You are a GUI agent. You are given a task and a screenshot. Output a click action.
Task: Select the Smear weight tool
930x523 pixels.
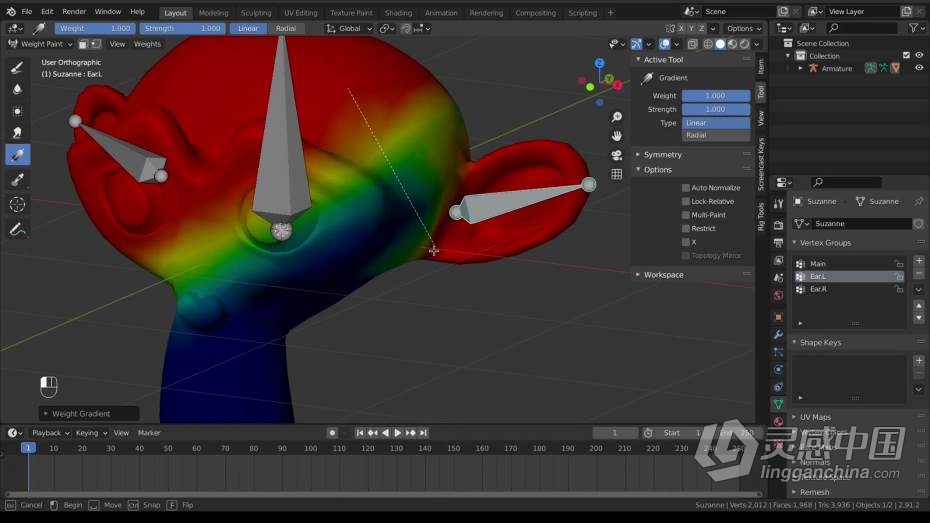(17, 133)
